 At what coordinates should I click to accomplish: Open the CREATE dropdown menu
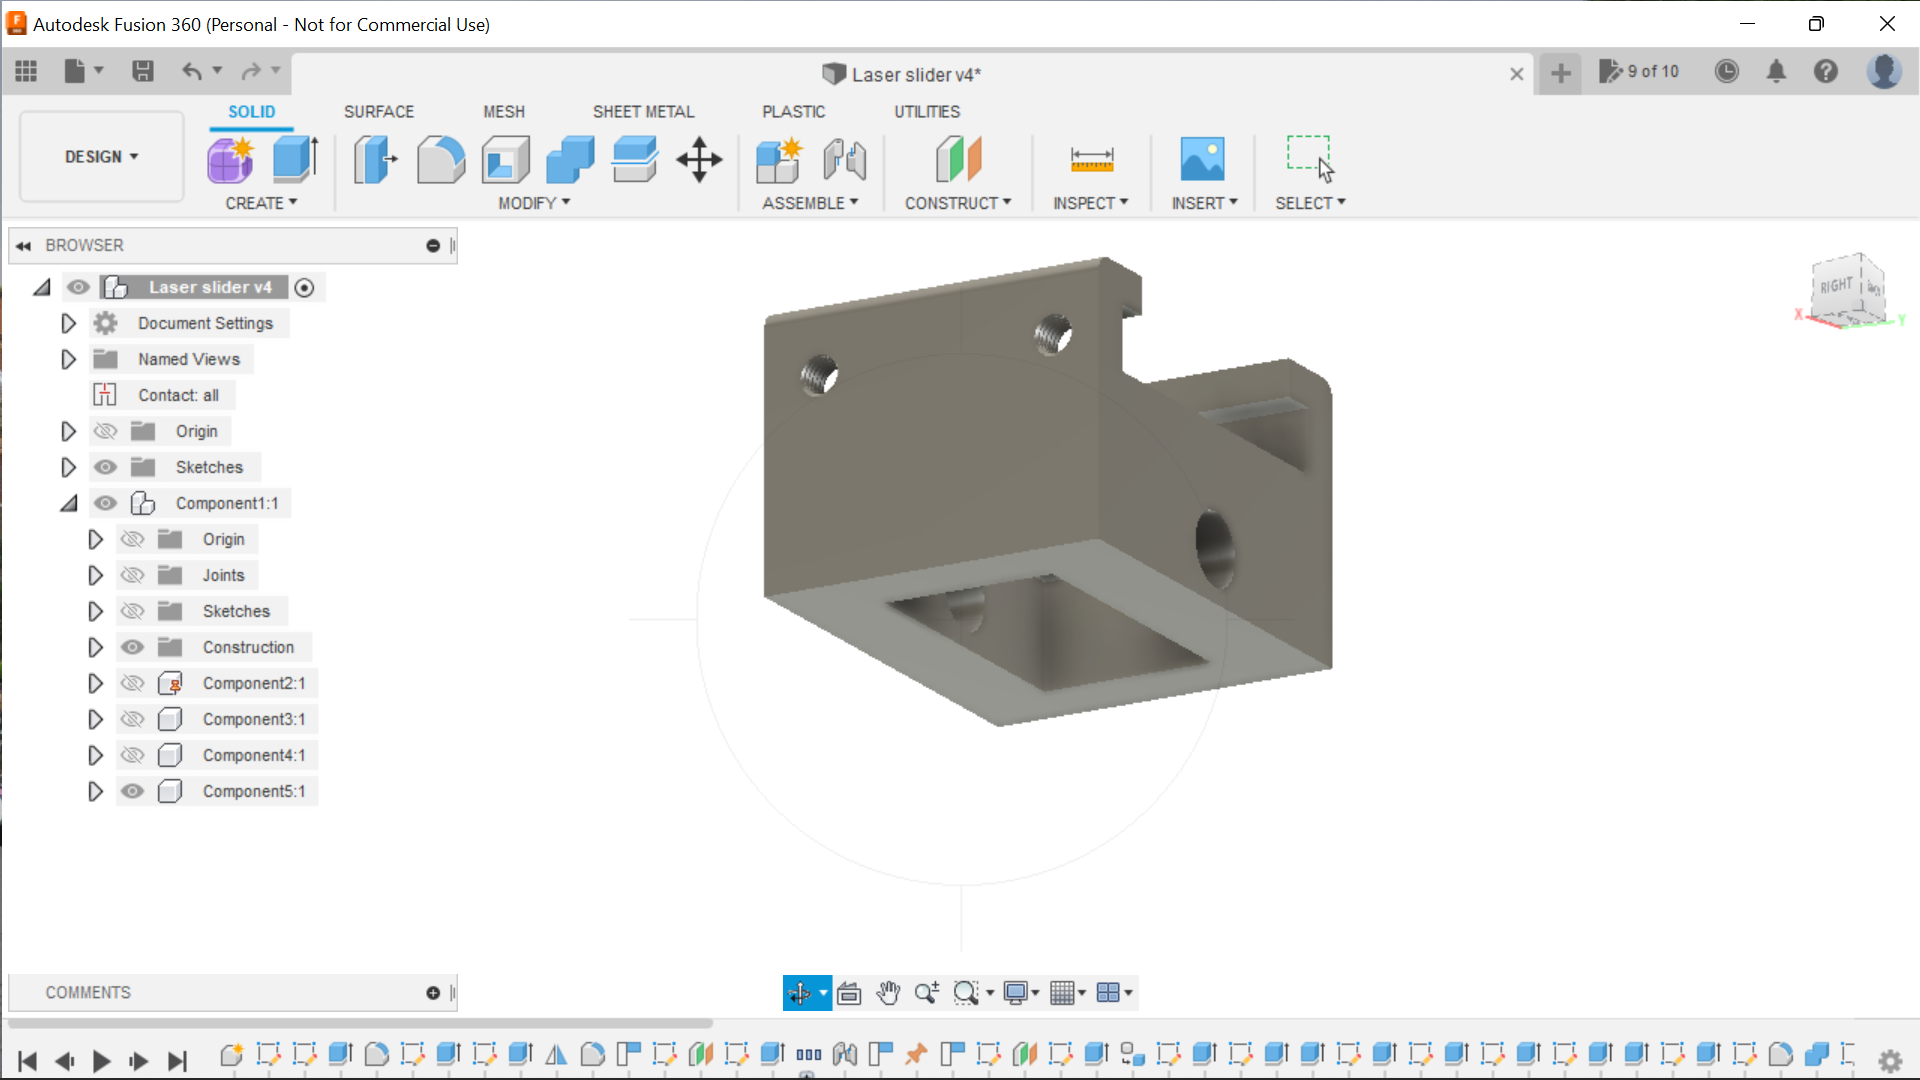click(x=261, y=203)
